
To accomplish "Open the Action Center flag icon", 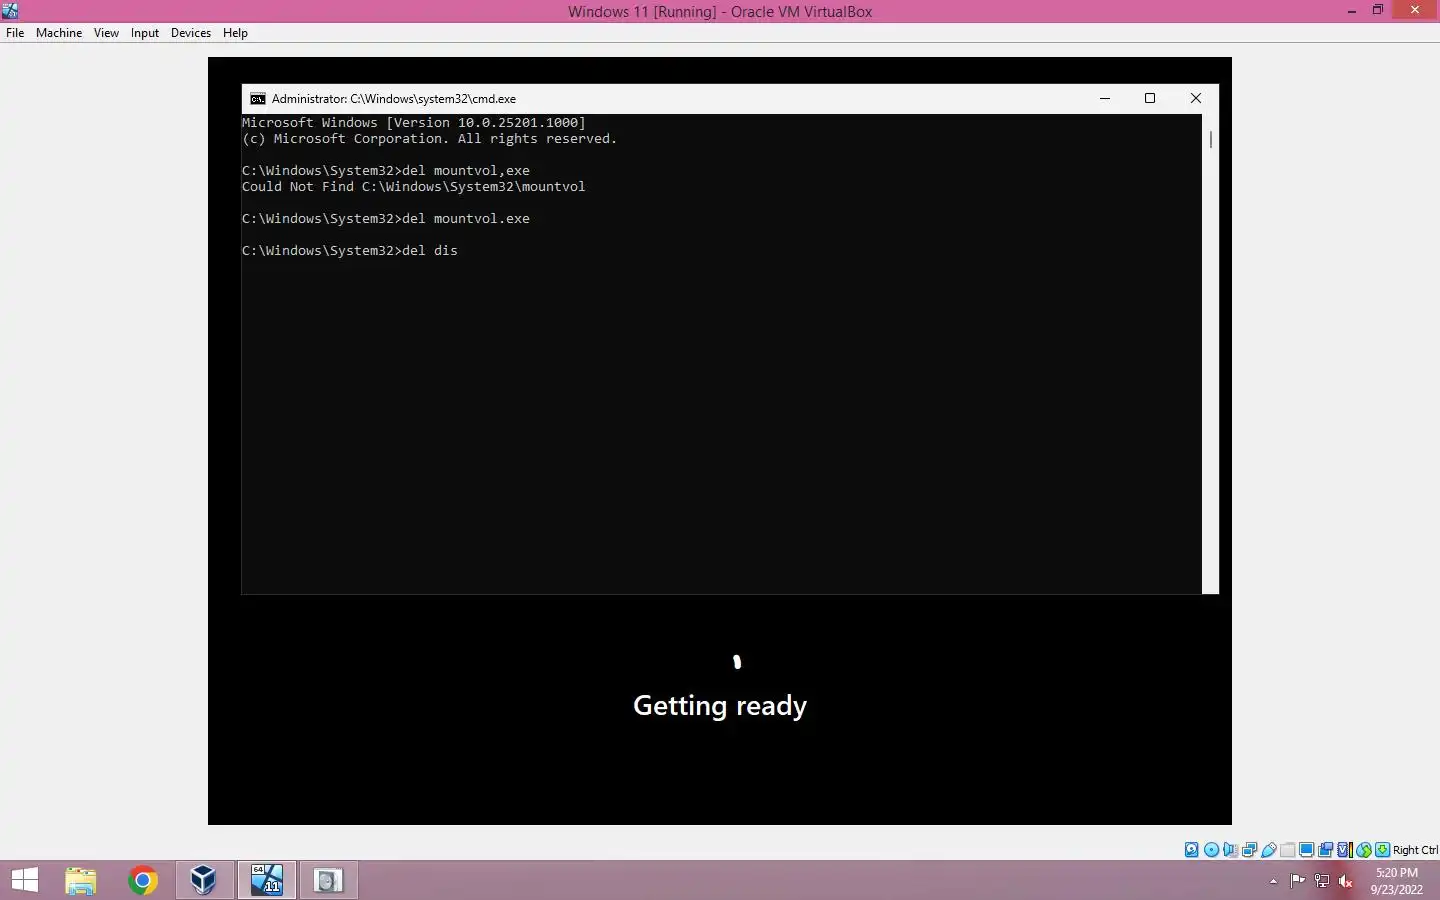I will [x=1298, y=881].
